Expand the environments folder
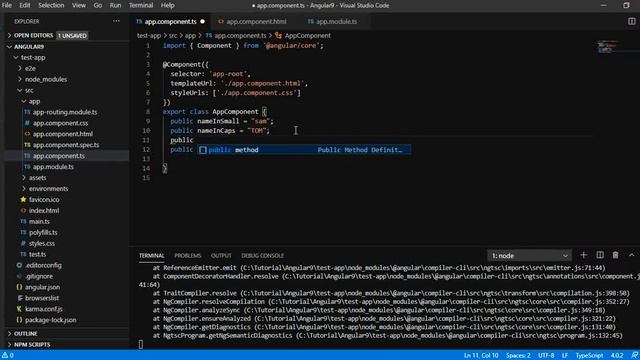This screenshot has height=360, width=640. (48, 189)
